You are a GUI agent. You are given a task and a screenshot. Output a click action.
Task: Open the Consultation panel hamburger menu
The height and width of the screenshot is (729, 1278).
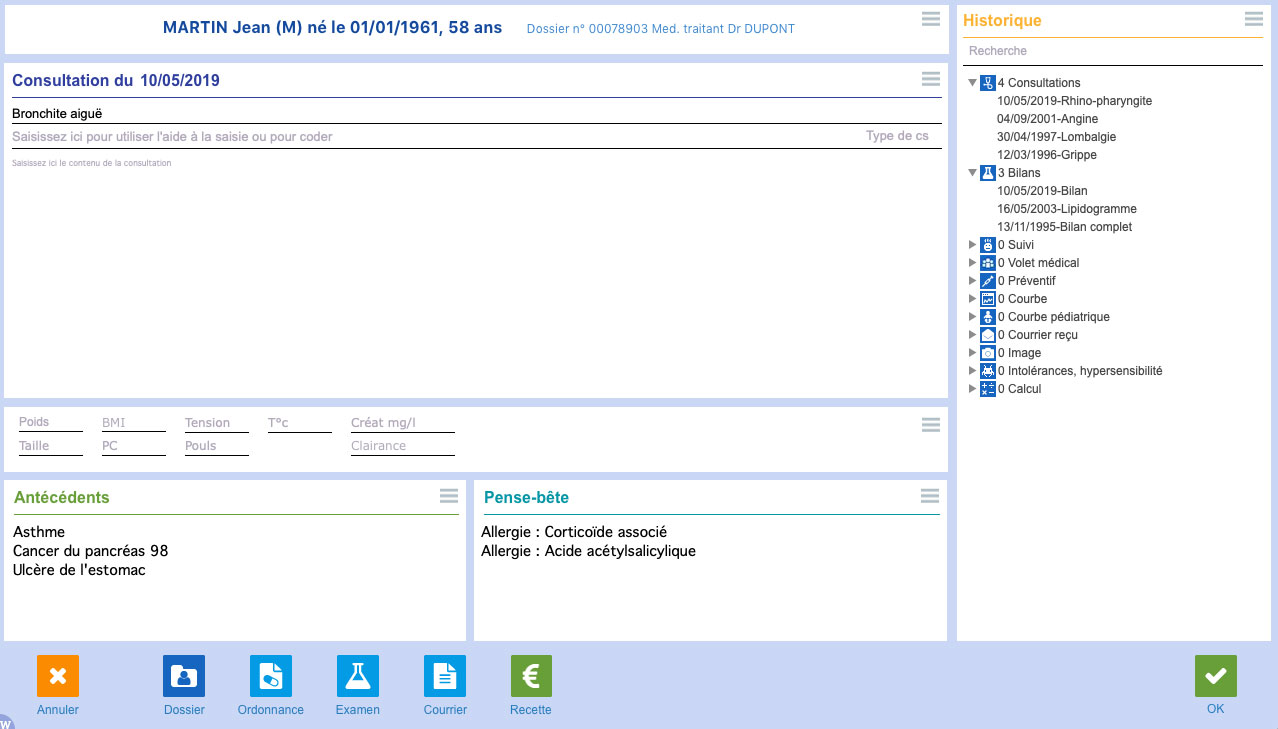coord(930,79)
